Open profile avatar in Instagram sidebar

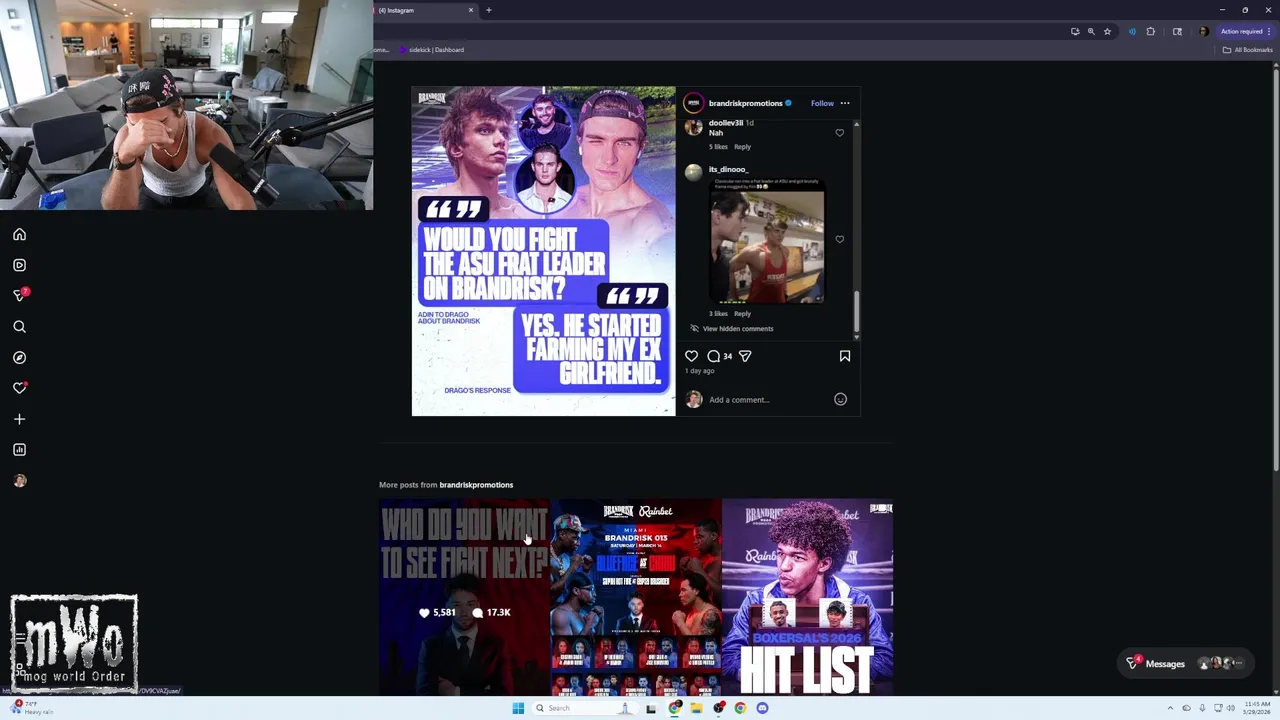[19, 481]
